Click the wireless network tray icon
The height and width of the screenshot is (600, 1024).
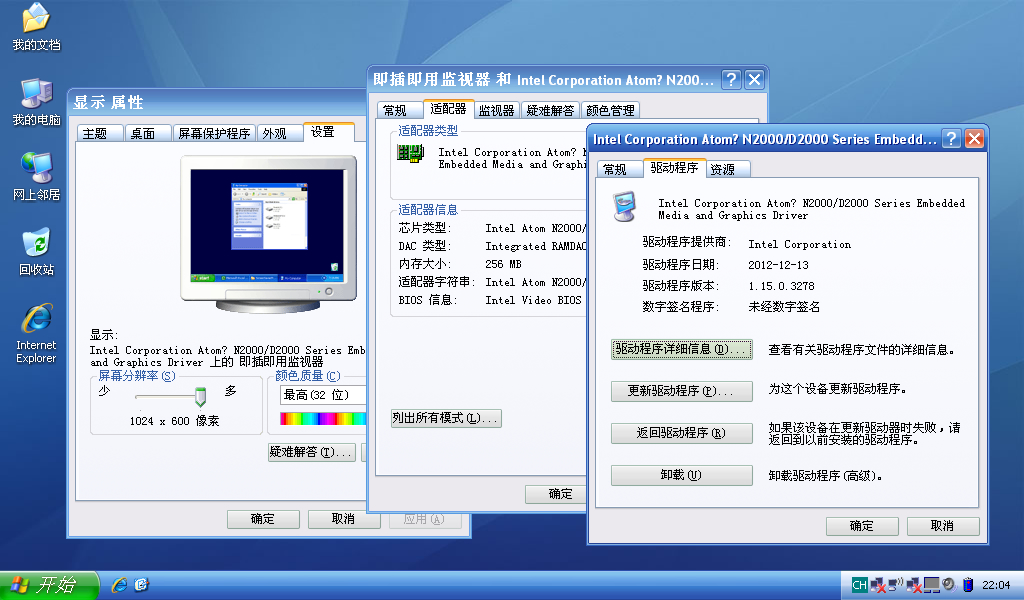pyautogui.click(x=895, y=585)
